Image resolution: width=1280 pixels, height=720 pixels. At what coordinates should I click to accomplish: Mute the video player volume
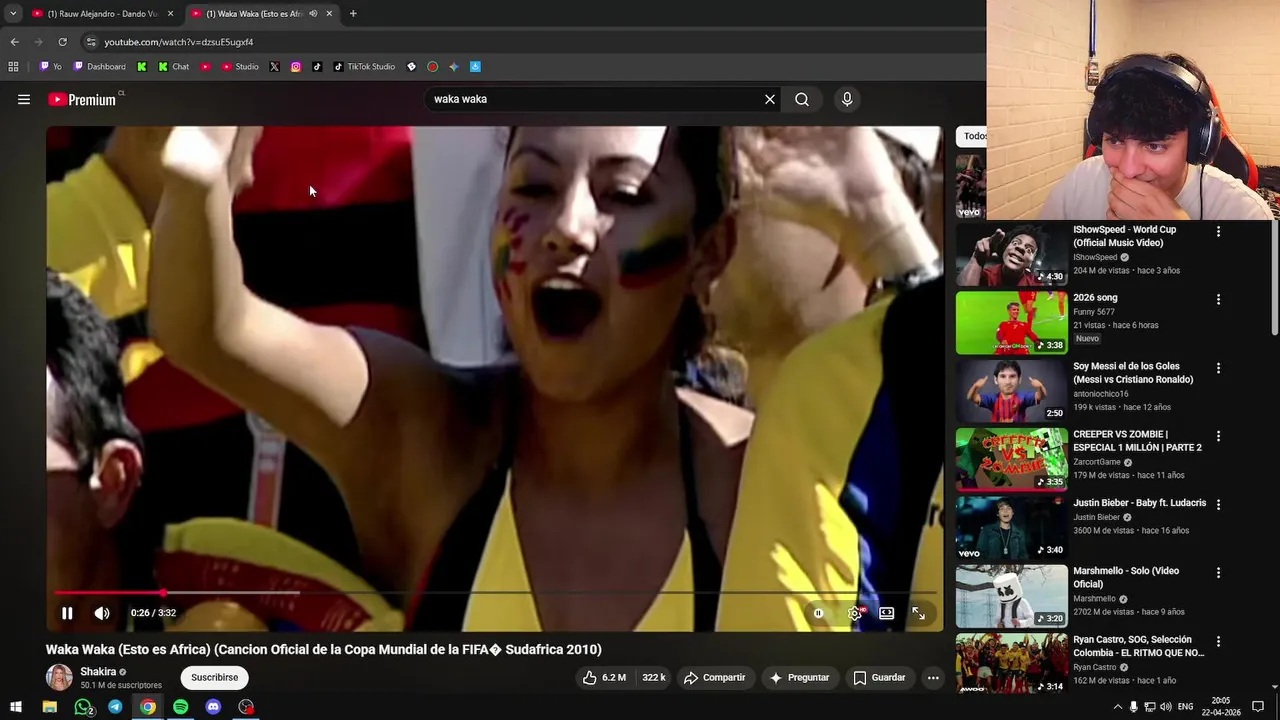[102, 613]
